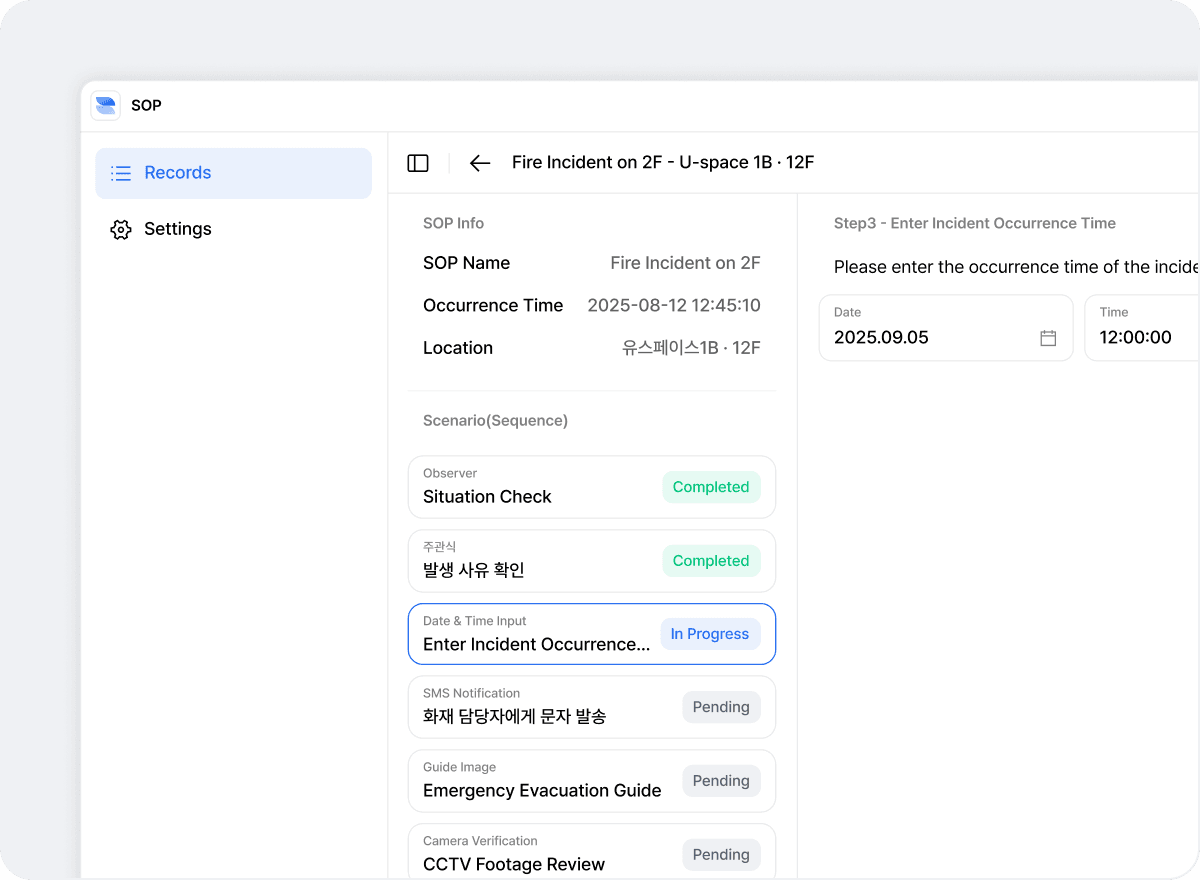Image resolution: width=1200 pixels, height=880 pixels.
Task: Click the Settings gear icon
Action: click(x=121, y=229)
